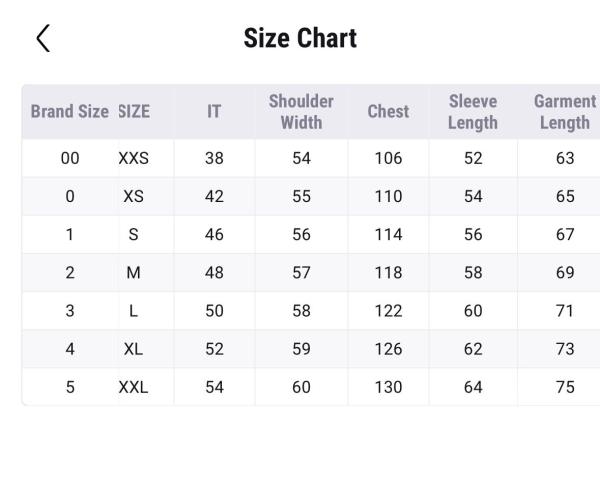Screen dimensions: 600x491
Task: Click the XXS size cell
Action: (x=134, y=158)
